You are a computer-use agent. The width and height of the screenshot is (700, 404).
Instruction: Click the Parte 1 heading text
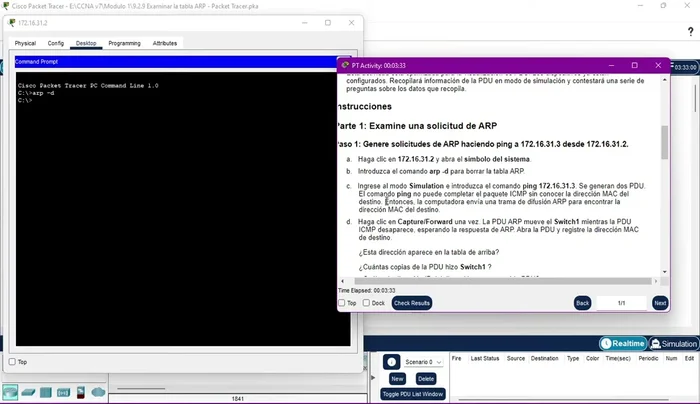[417, 126]
